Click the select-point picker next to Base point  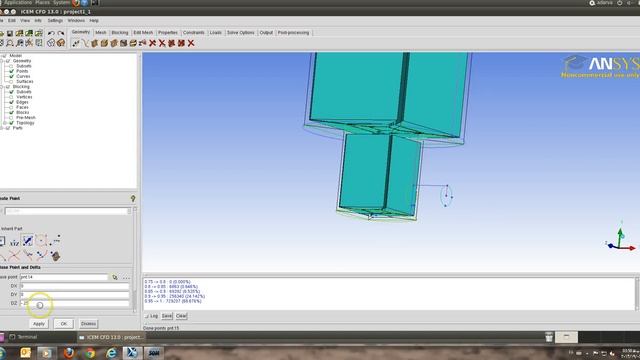[115, 277]
